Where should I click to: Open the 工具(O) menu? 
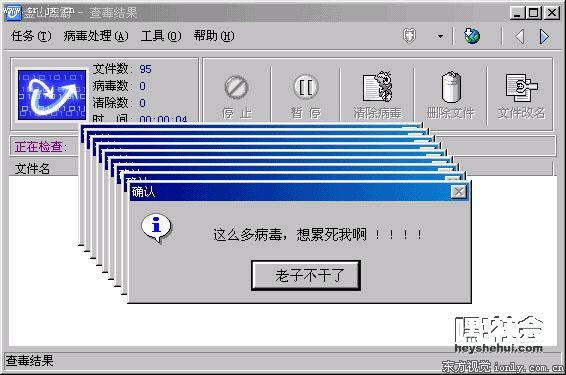161,36
